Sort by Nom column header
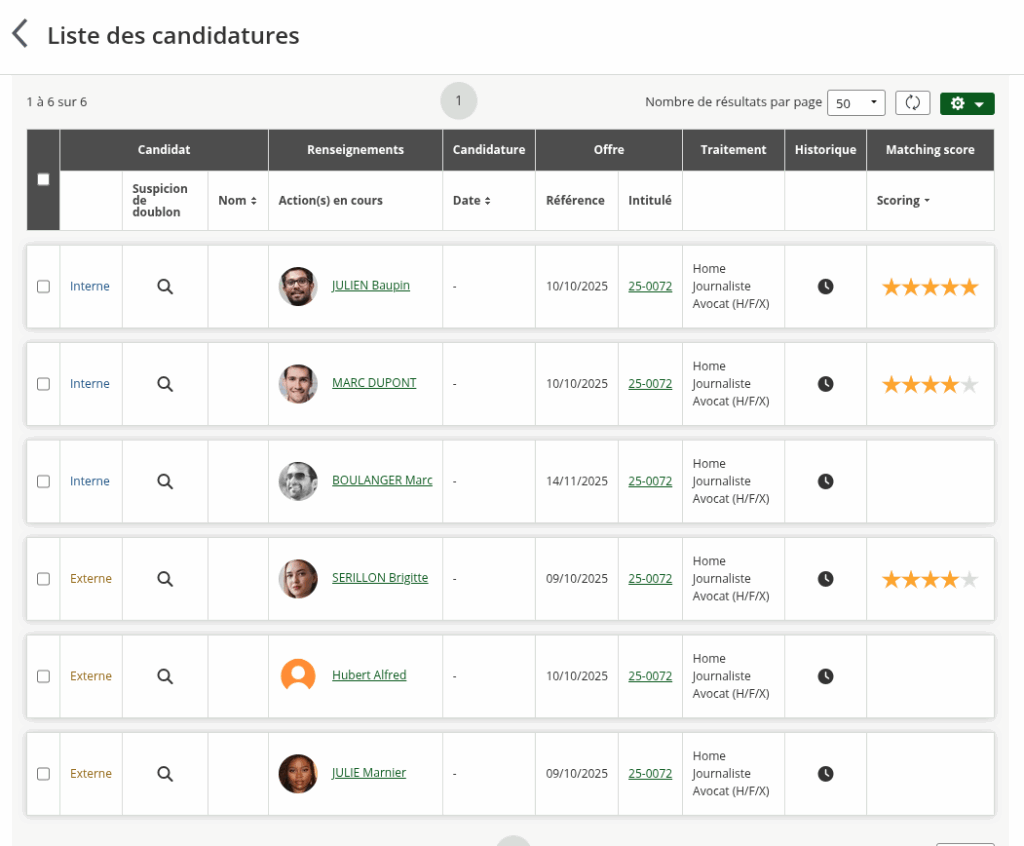Viewport: 1024px width, 846px height. click(x=237, y=201)
